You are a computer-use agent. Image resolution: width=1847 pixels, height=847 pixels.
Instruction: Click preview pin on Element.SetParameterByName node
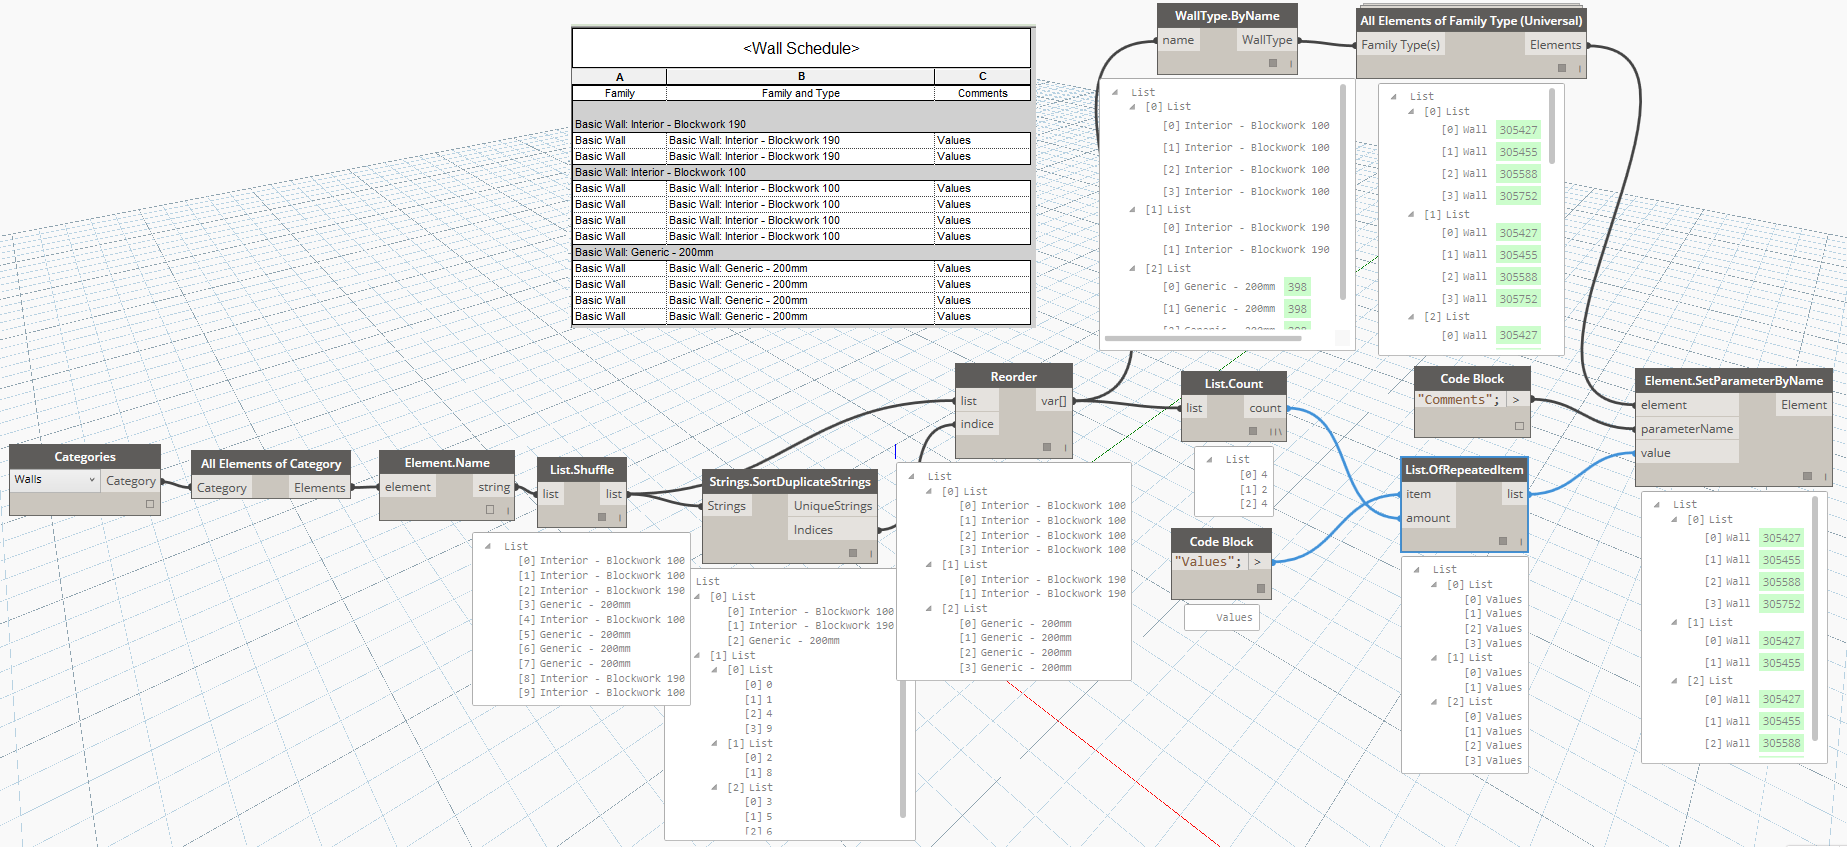[x=1807, y=476]
